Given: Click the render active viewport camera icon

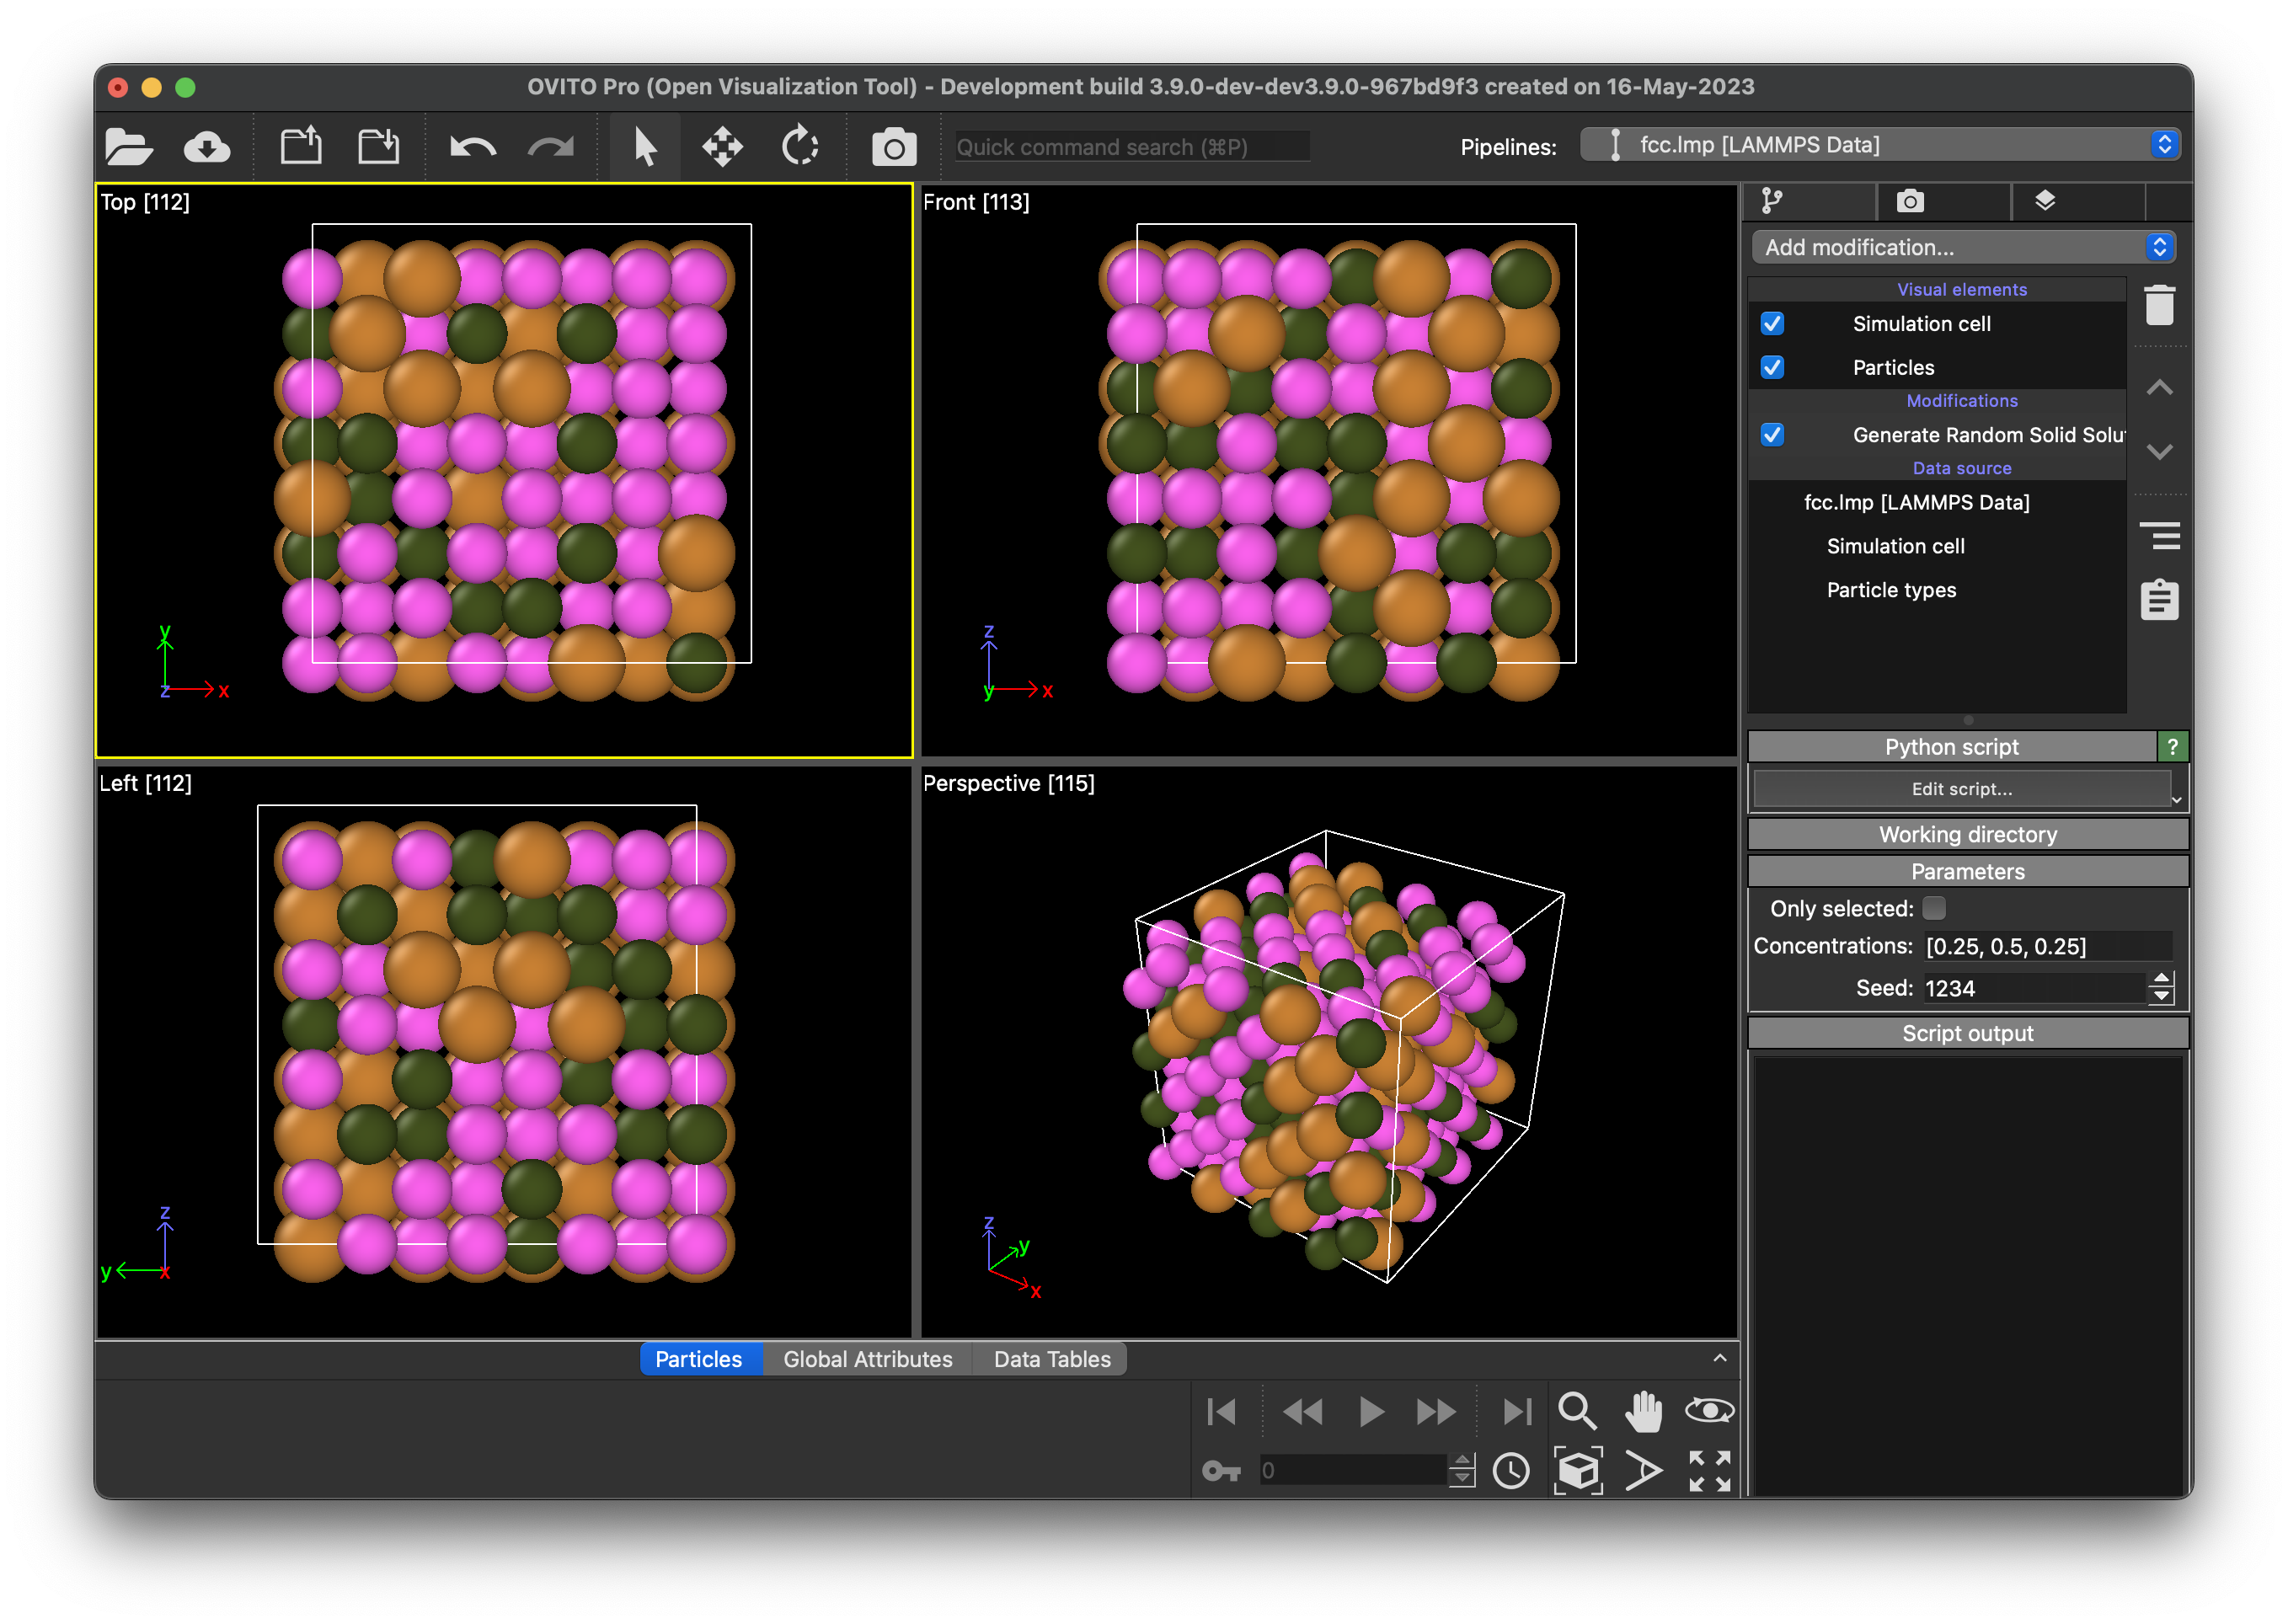Looking at the screenshot, I should (893, 148).
